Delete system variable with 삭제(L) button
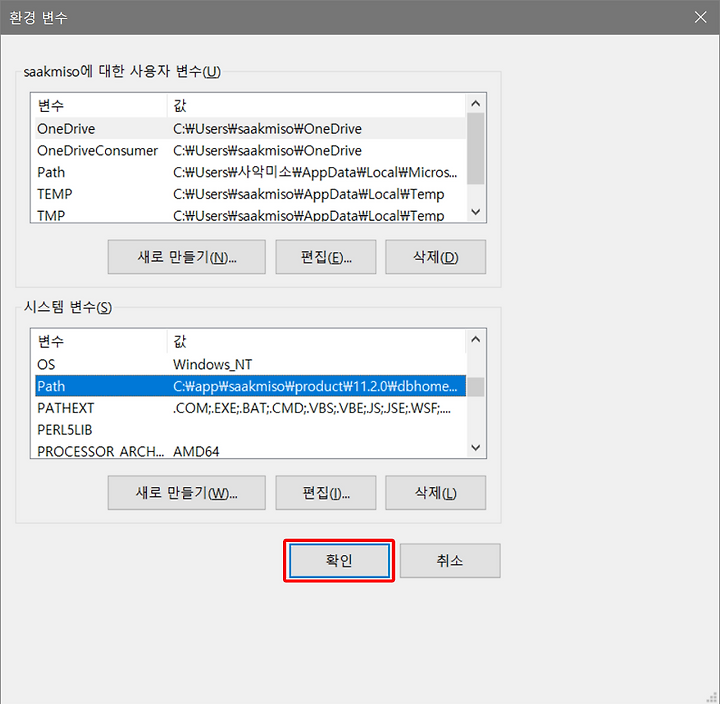This screenshot has height=704, width=720. click(x=435, y=493)
